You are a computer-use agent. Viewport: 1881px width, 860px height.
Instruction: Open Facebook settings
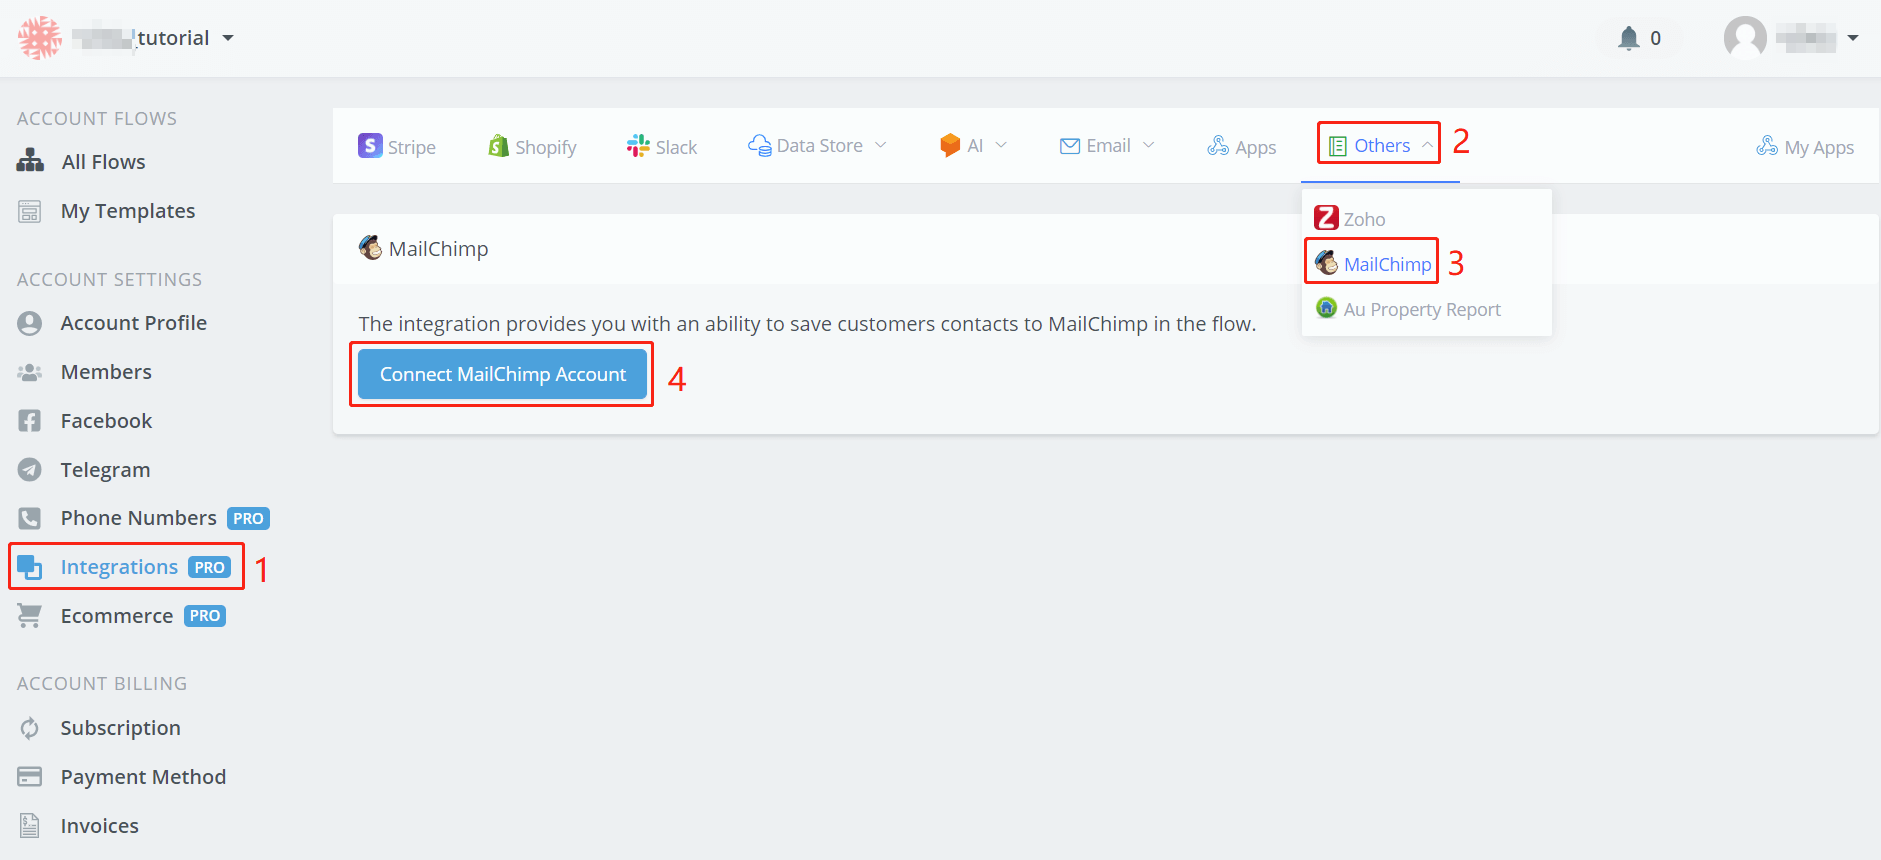[106, 421]
